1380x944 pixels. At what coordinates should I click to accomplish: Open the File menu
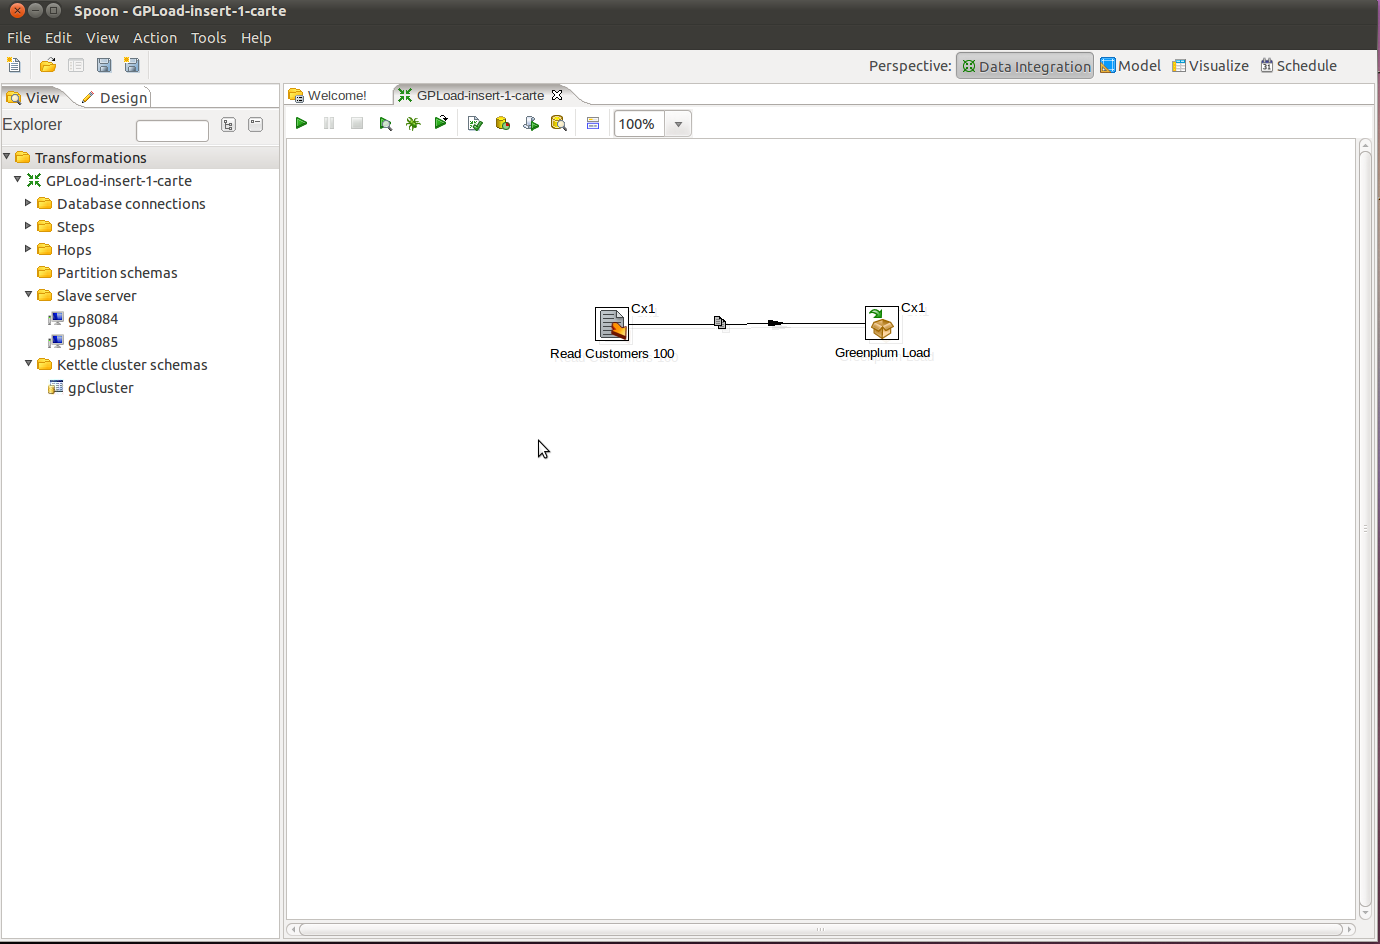(x=19, y=38)
